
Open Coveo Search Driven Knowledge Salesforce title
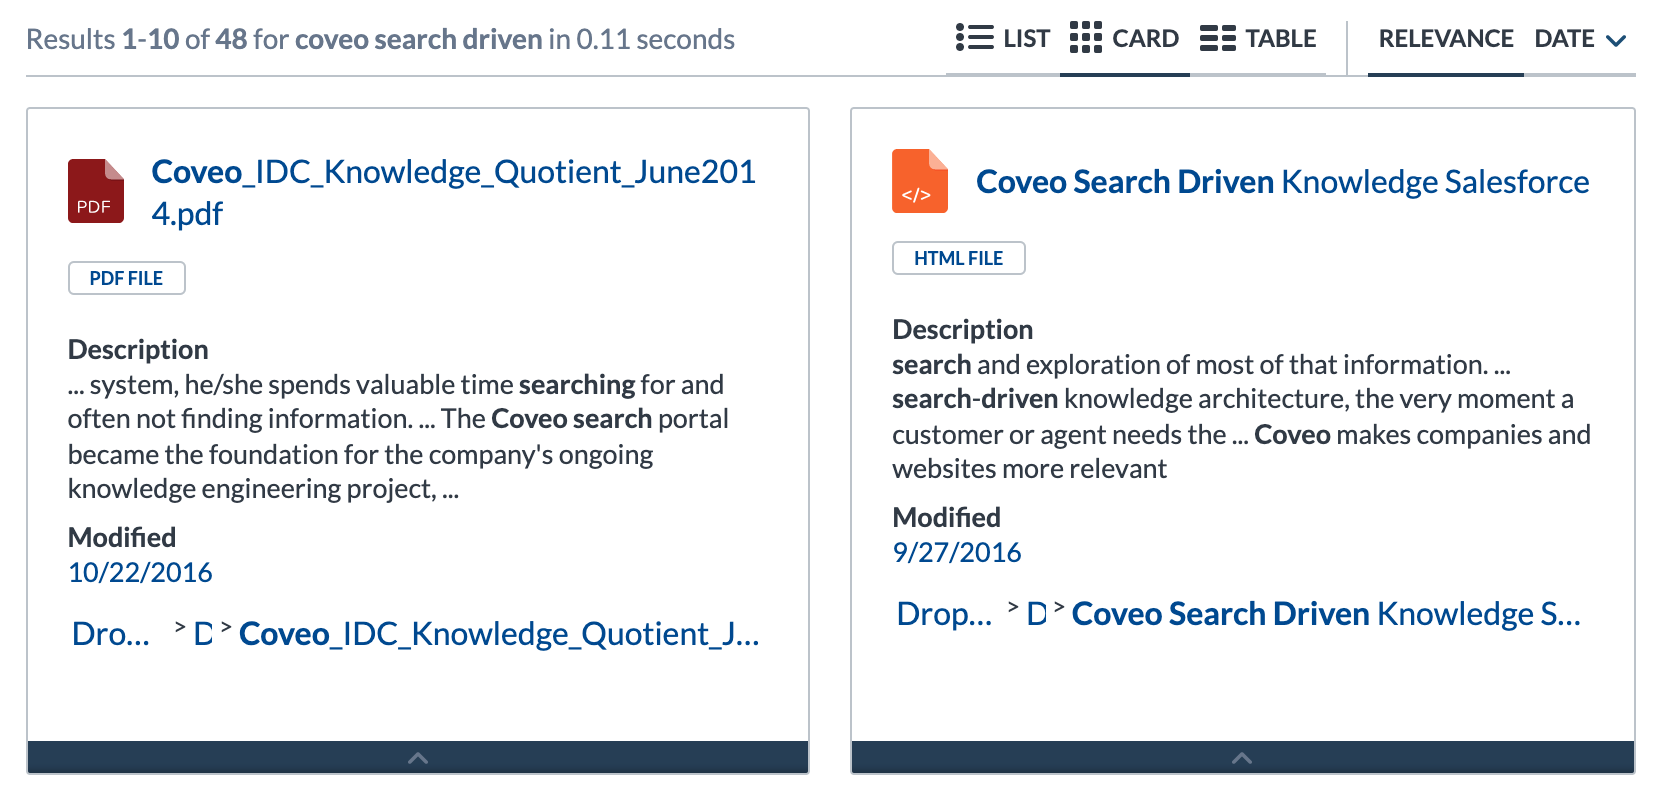pos(1282,182)
